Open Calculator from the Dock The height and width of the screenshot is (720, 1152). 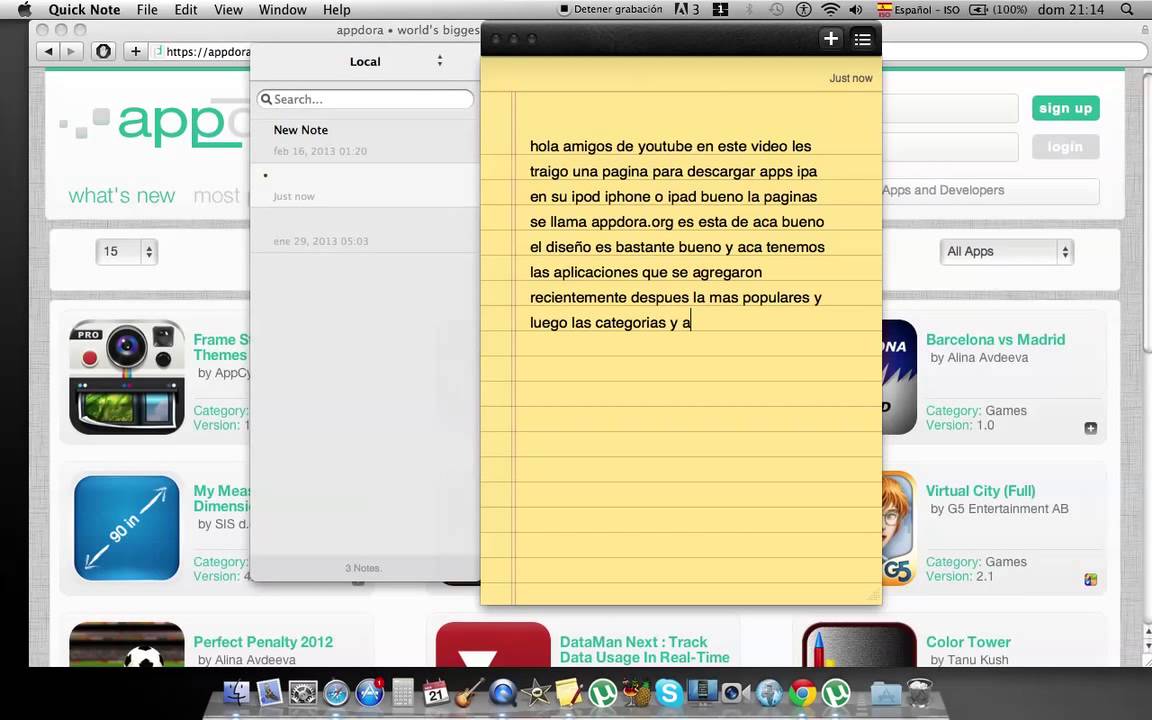pyautogui.click(x=403, y=693)
